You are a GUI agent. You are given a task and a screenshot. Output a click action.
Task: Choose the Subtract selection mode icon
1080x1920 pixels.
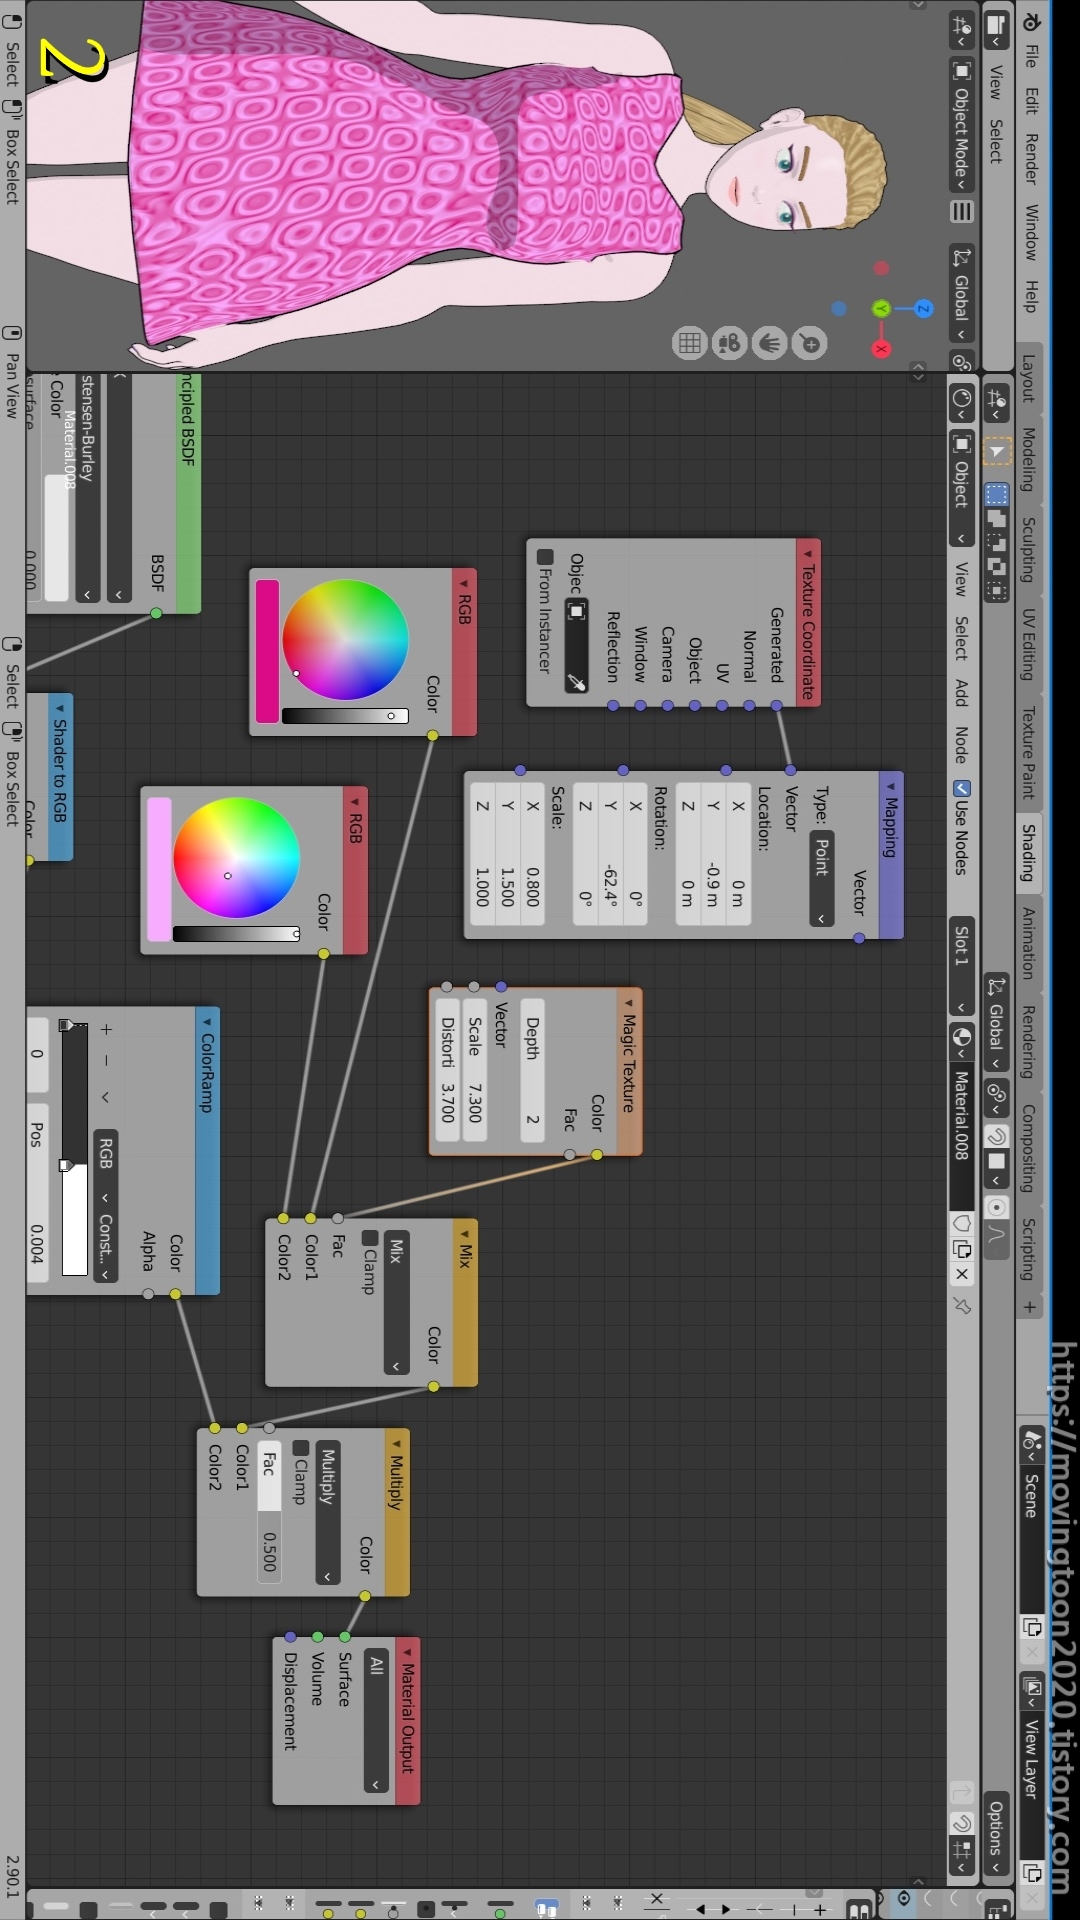tap(997, 542)
